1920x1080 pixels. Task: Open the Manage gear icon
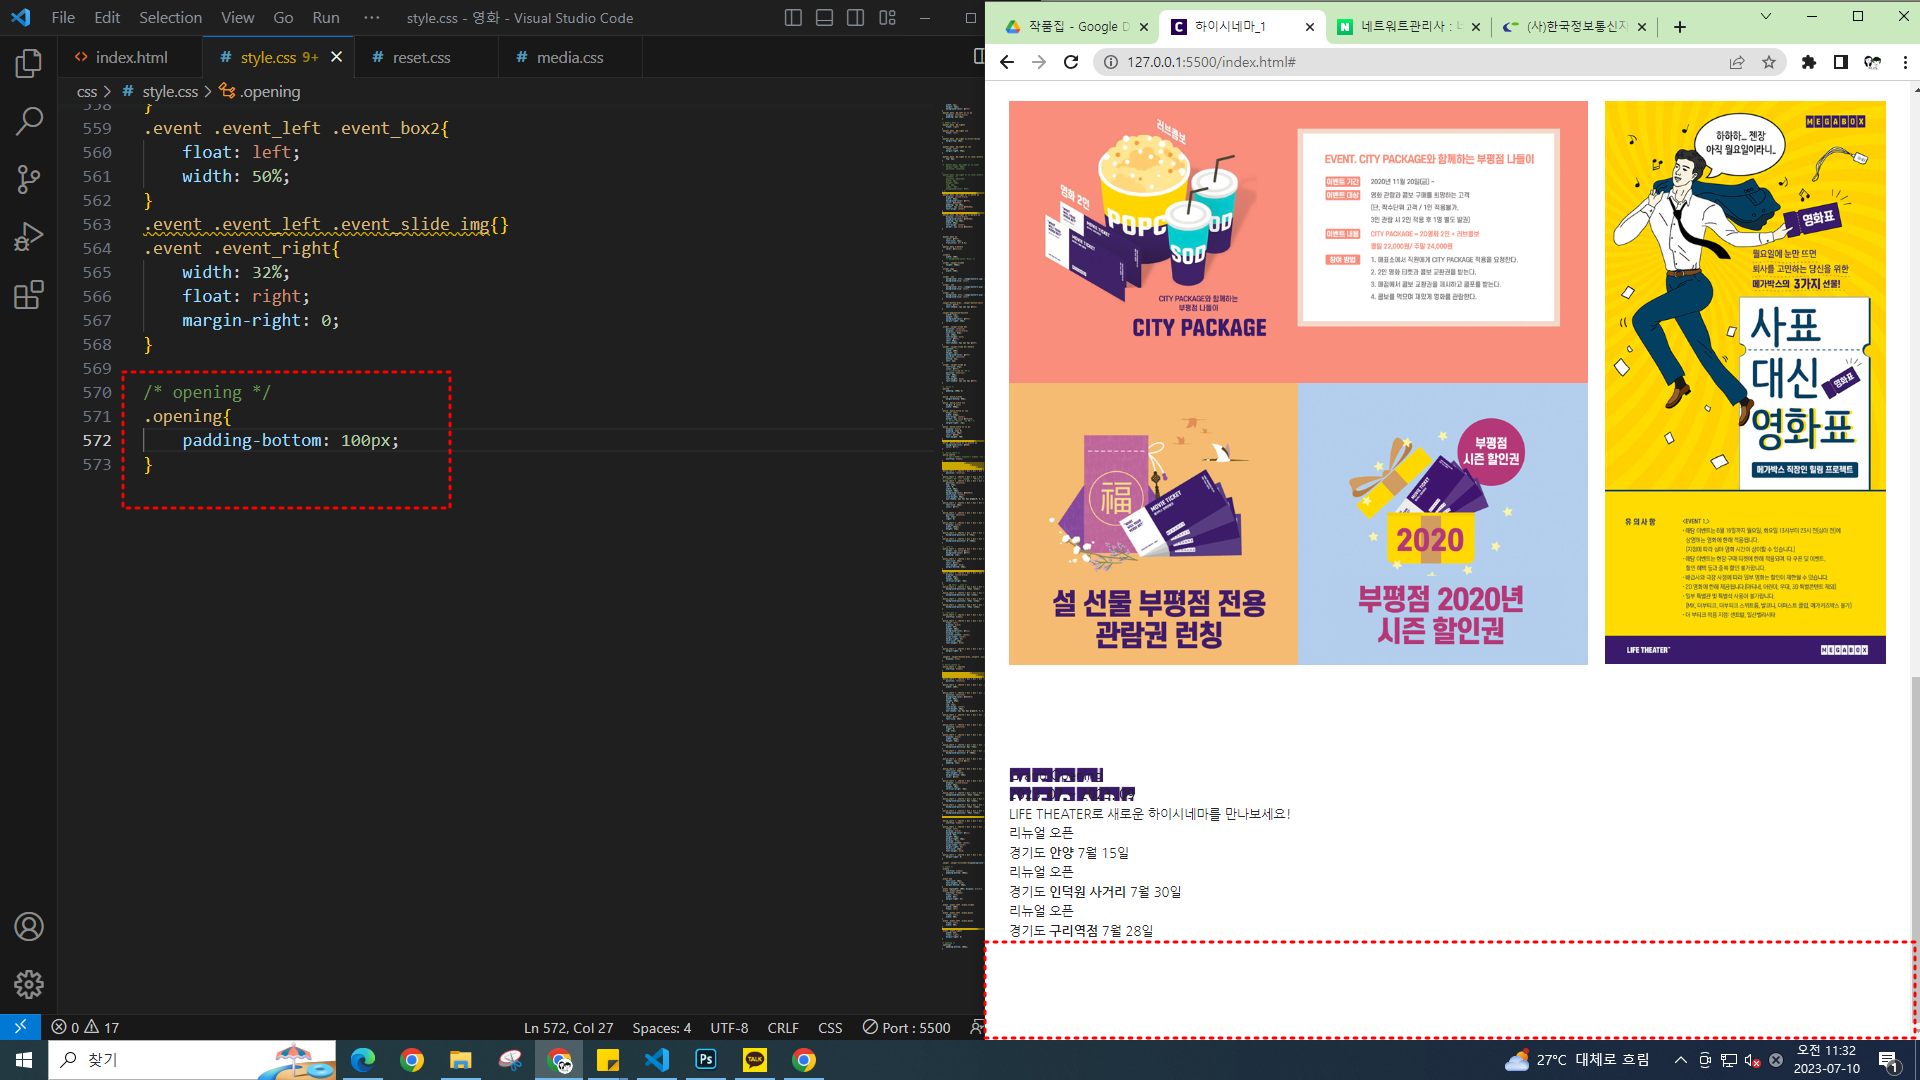28,985
